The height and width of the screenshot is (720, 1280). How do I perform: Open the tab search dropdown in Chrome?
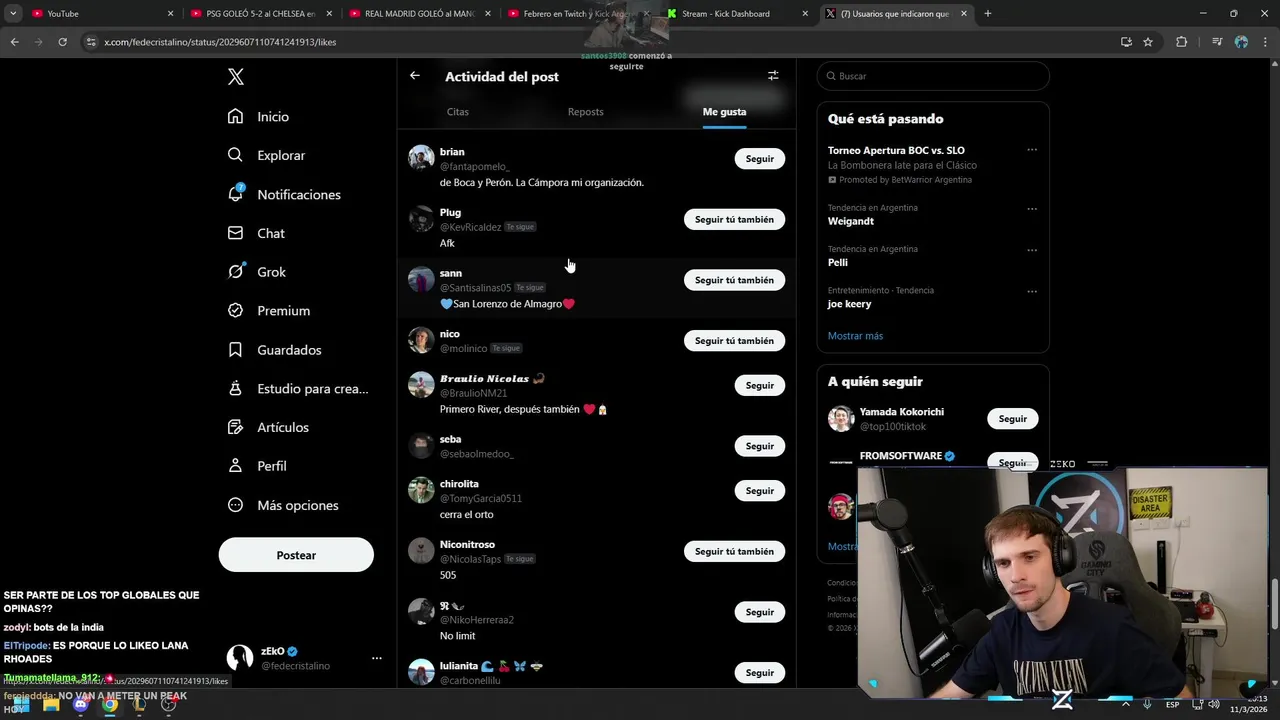pyautogui.click(x=13, y=14)
